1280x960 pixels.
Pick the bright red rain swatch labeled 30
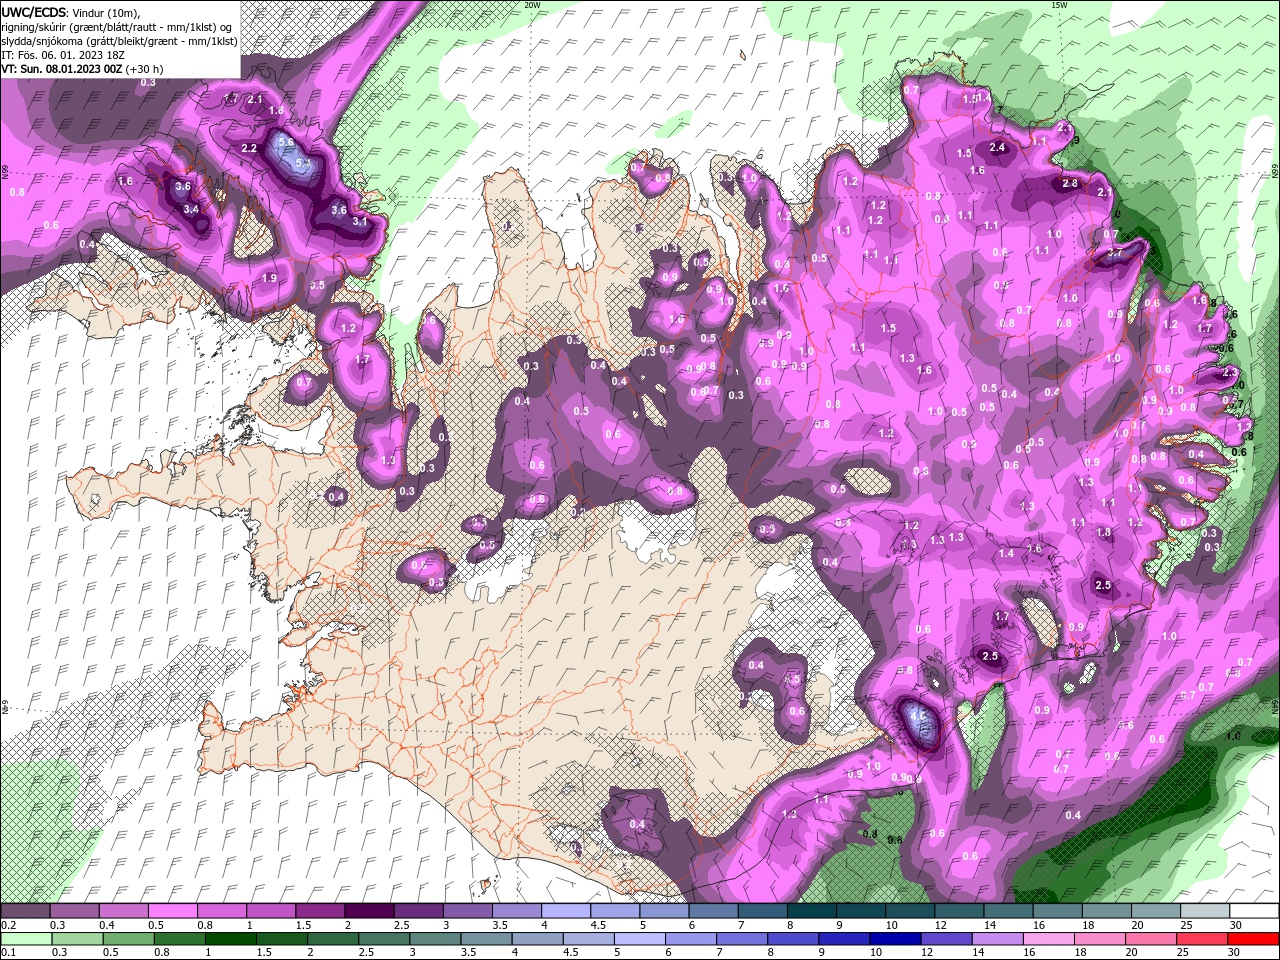pyautogui.click(x=1253, y=938)
